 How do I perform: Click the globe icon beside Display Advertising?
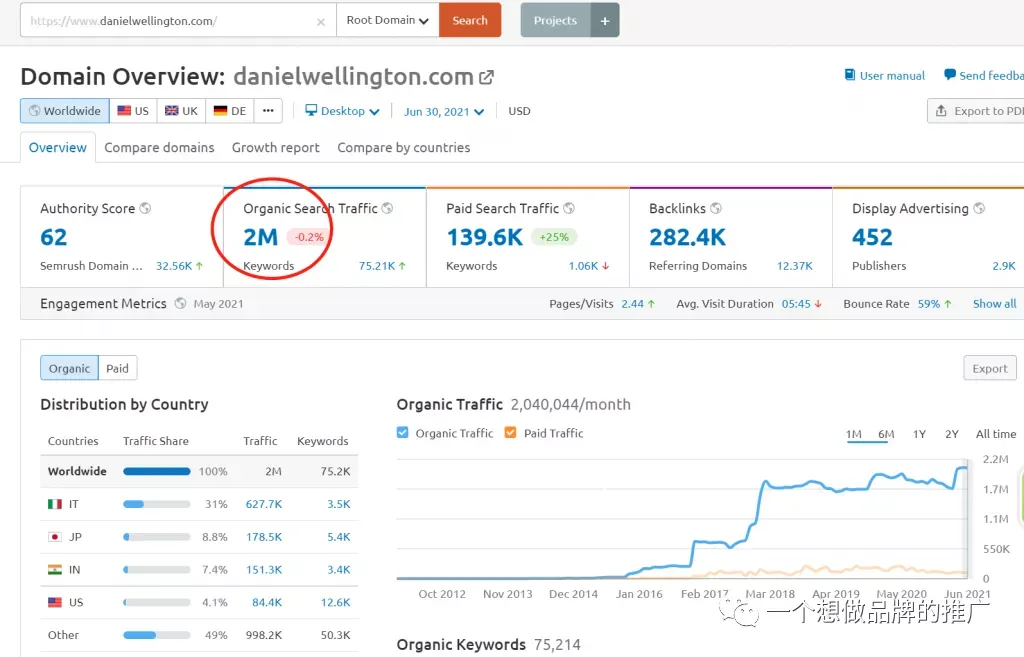[x=979, y=208]
